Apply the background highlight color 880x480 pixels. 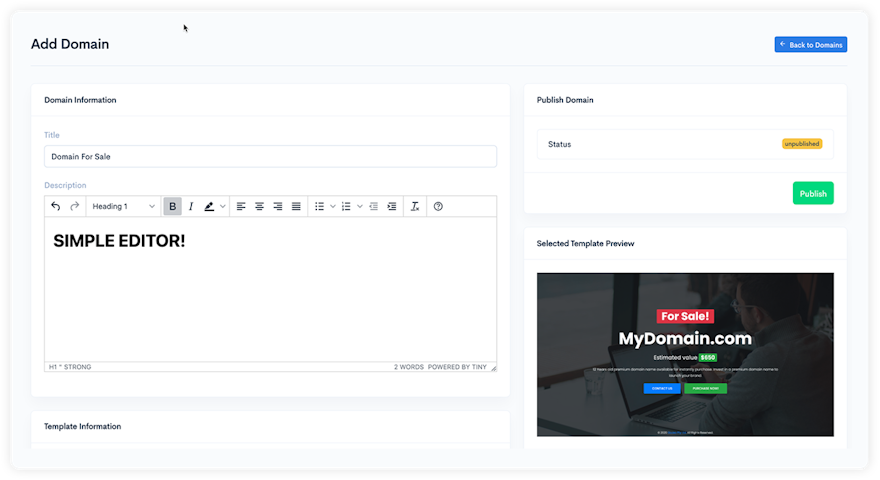click(209, 206)
